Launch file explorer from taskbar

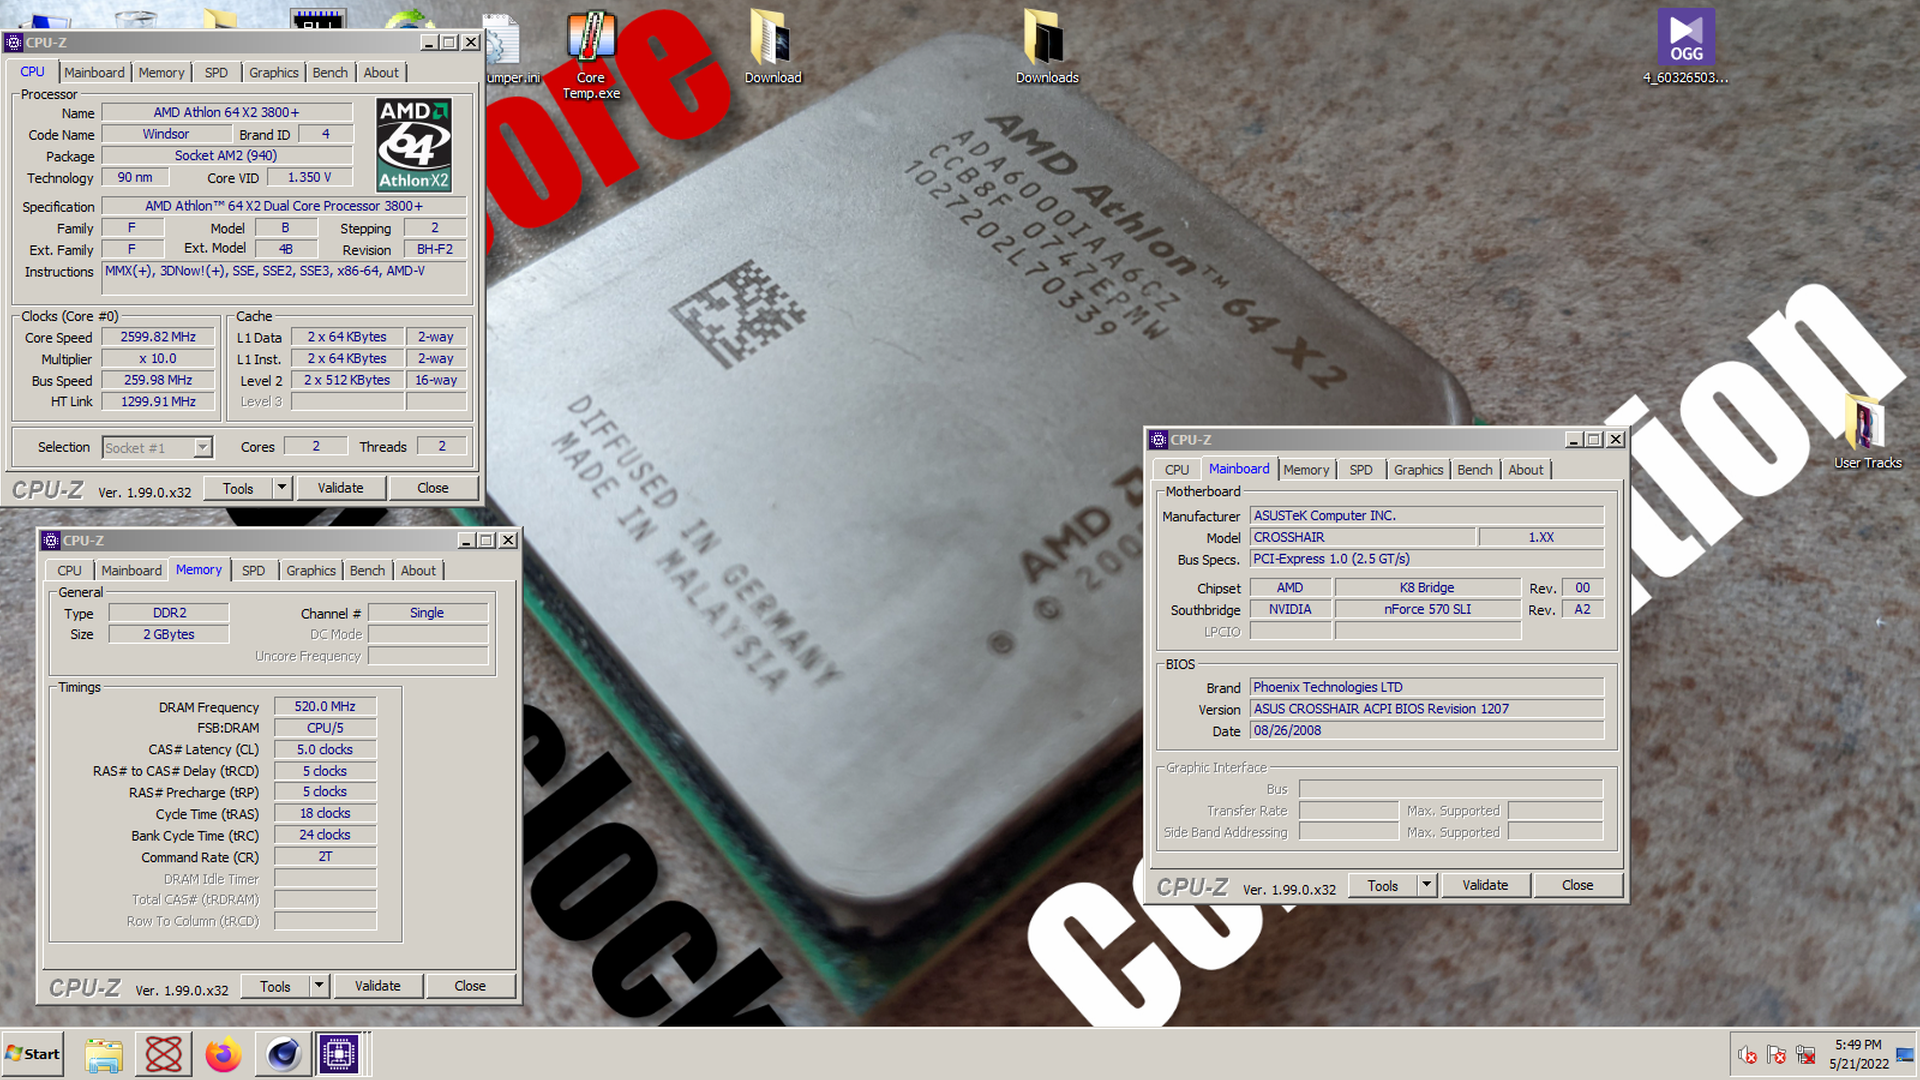[103, 1055]
